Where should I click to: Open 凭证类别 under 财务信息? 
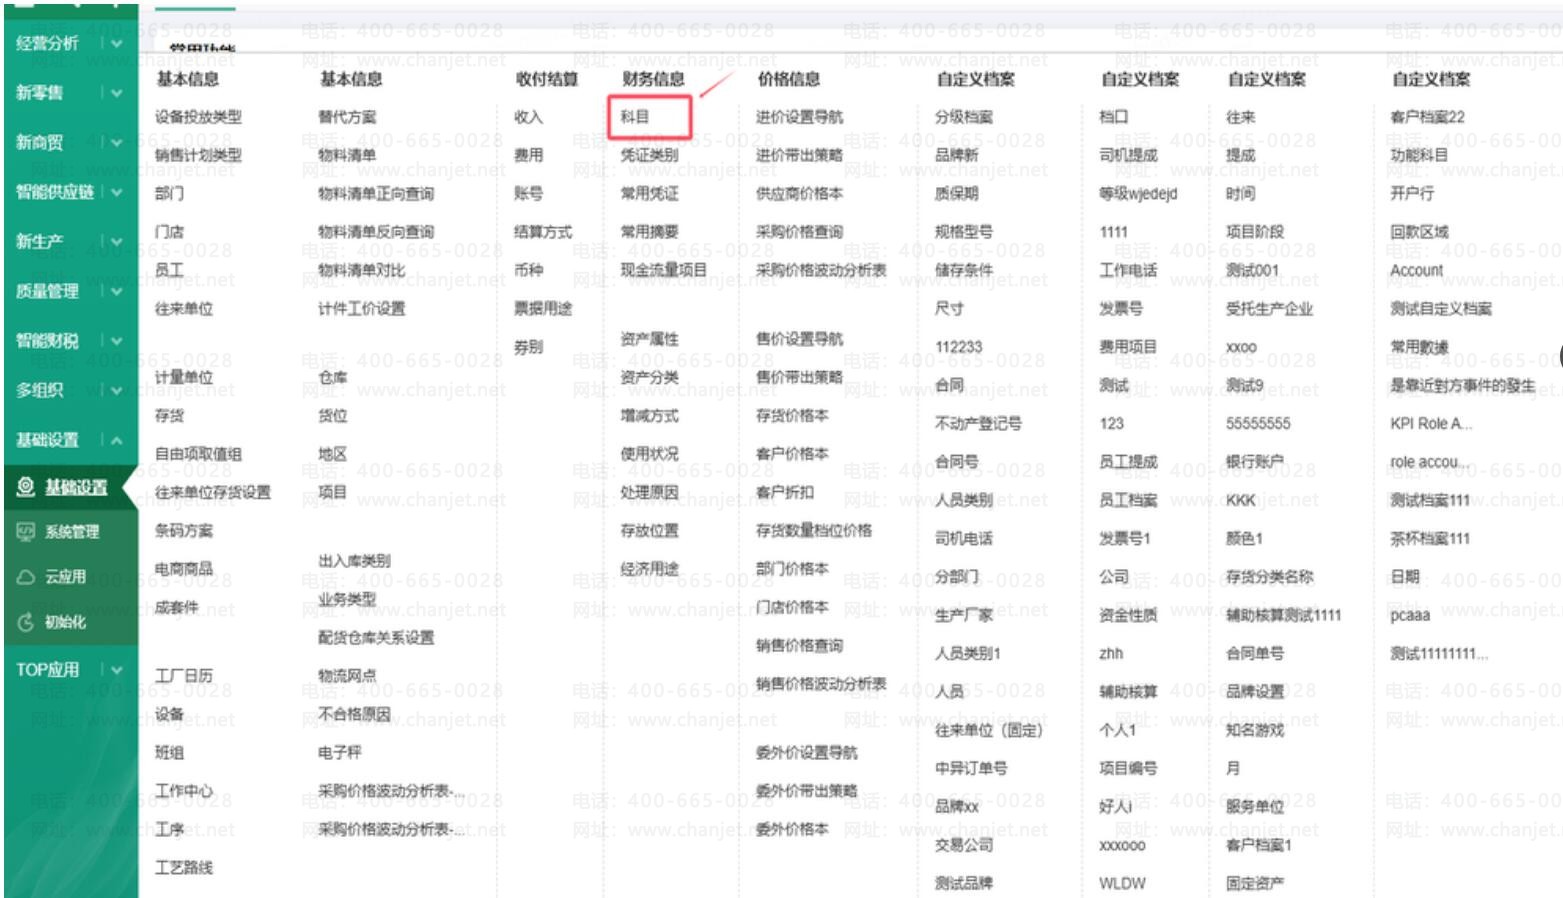pyautogui.click(x=649, y=155)
